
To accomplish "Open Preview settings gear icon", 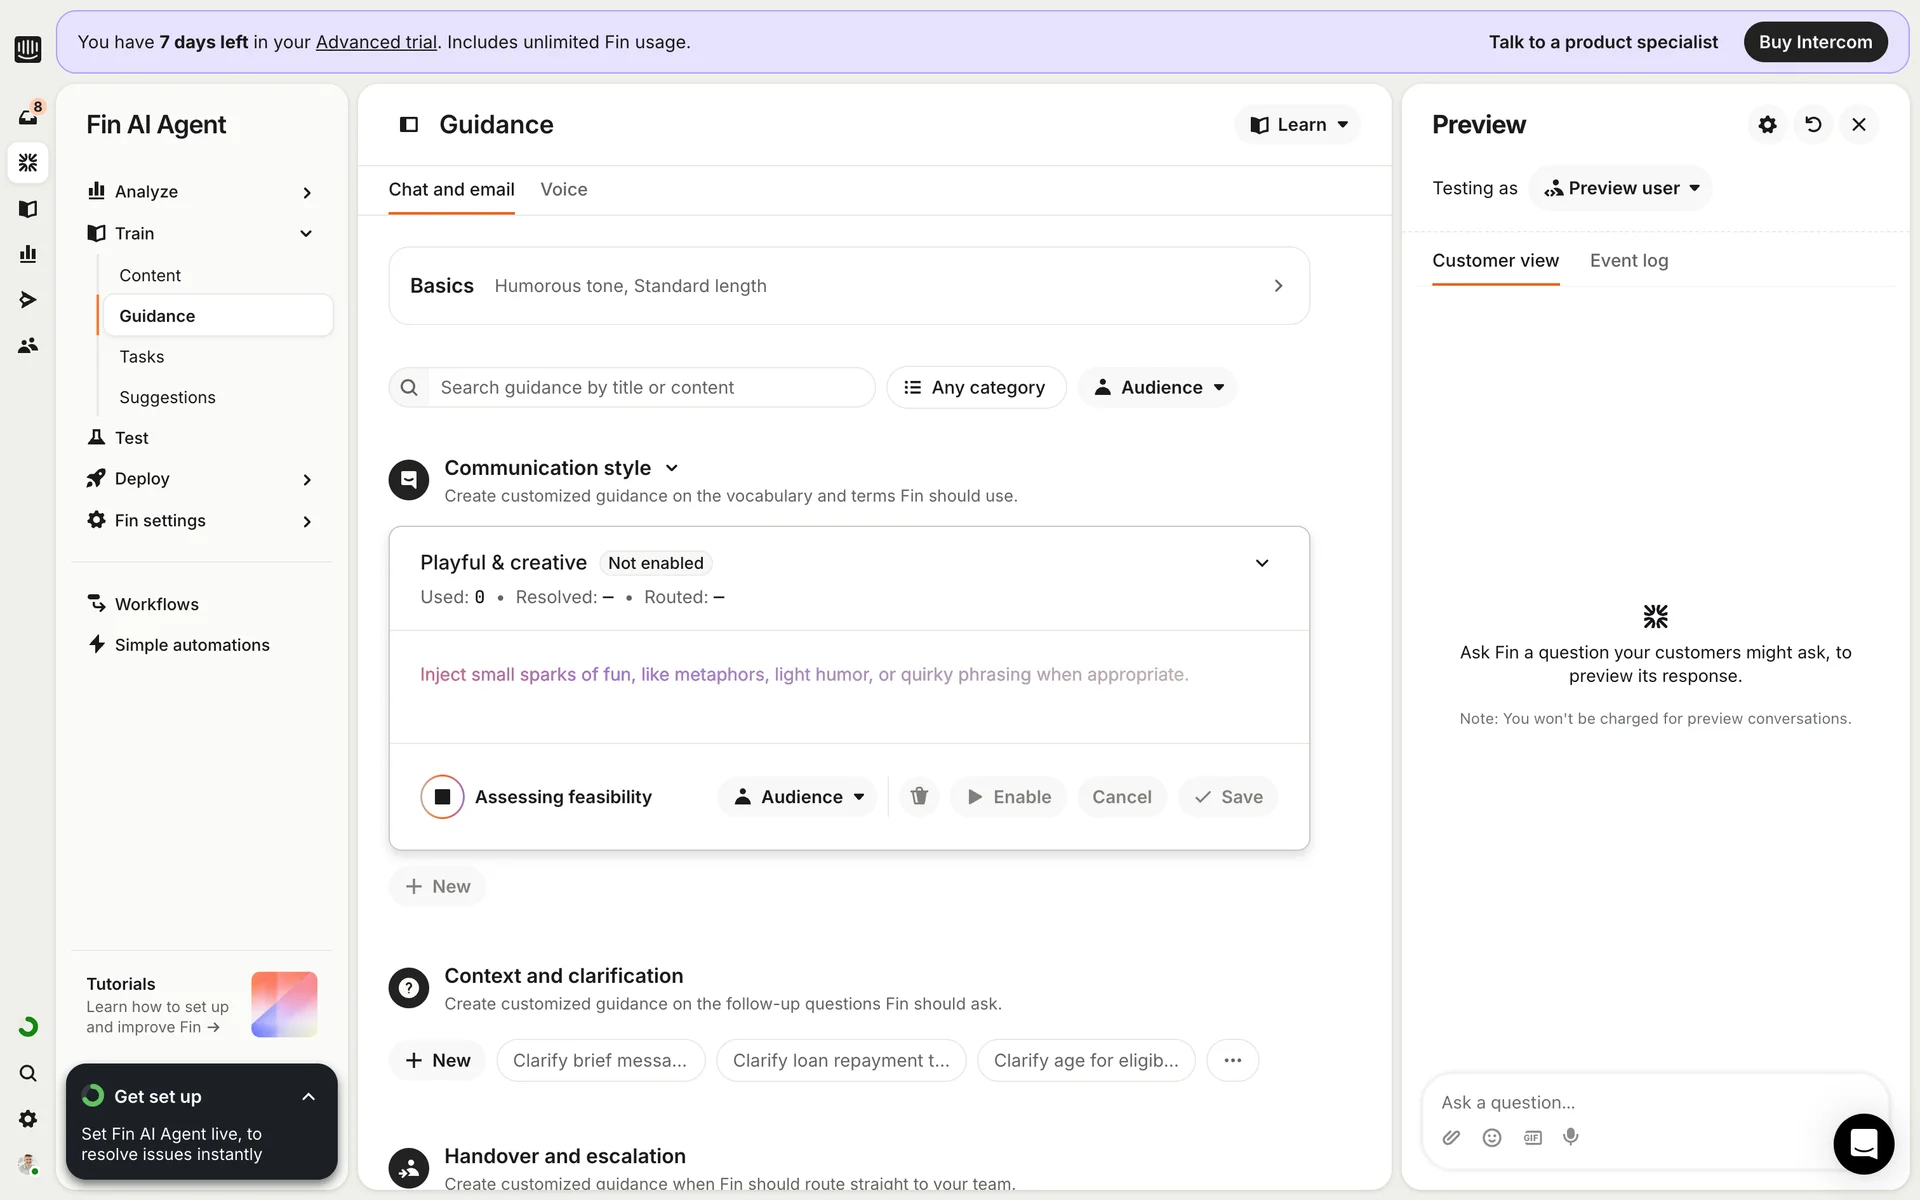I will click(x=1767, y=125).
